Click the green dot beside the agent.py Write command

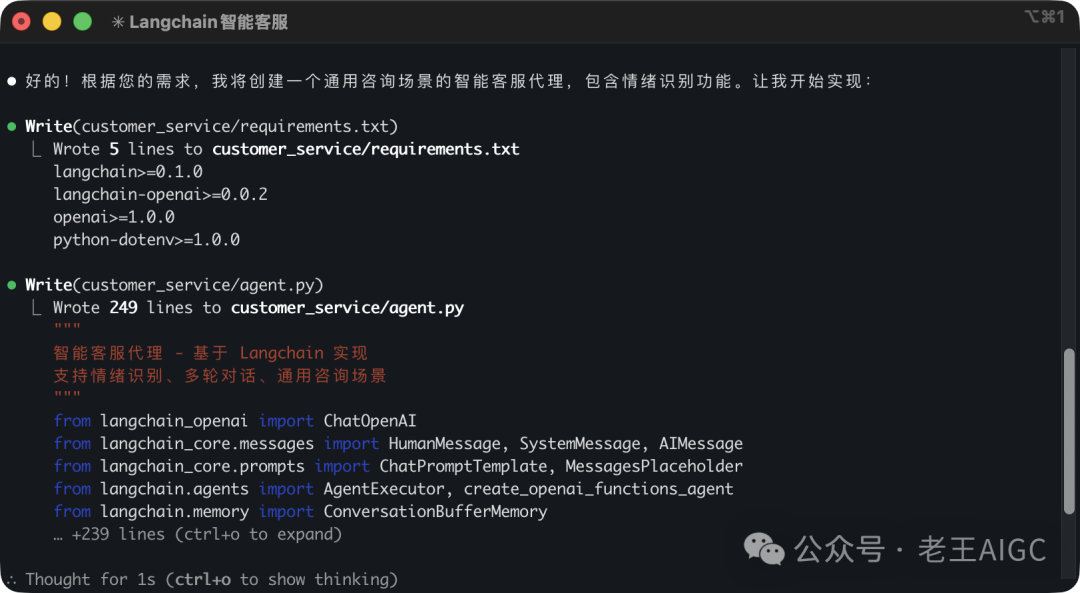(12, 284)
